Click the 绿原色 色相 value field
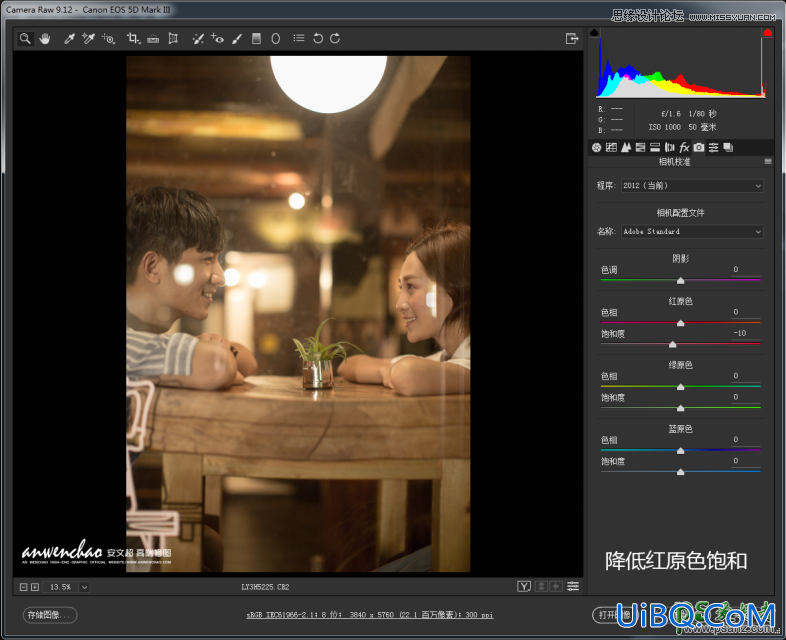The width and height of the screenshot is (786, 640). coord(745,376)
